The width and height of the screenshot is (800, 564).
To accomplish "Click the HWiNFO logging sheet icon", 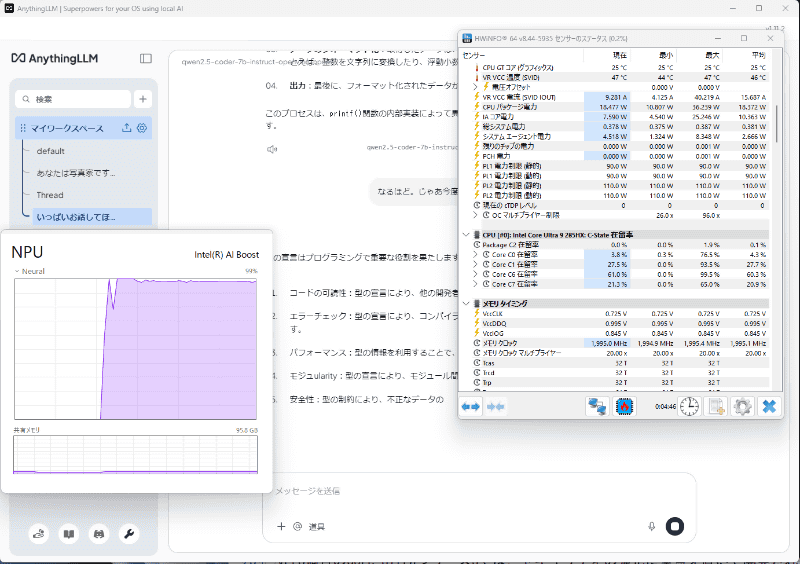I will tap(716, 407).
